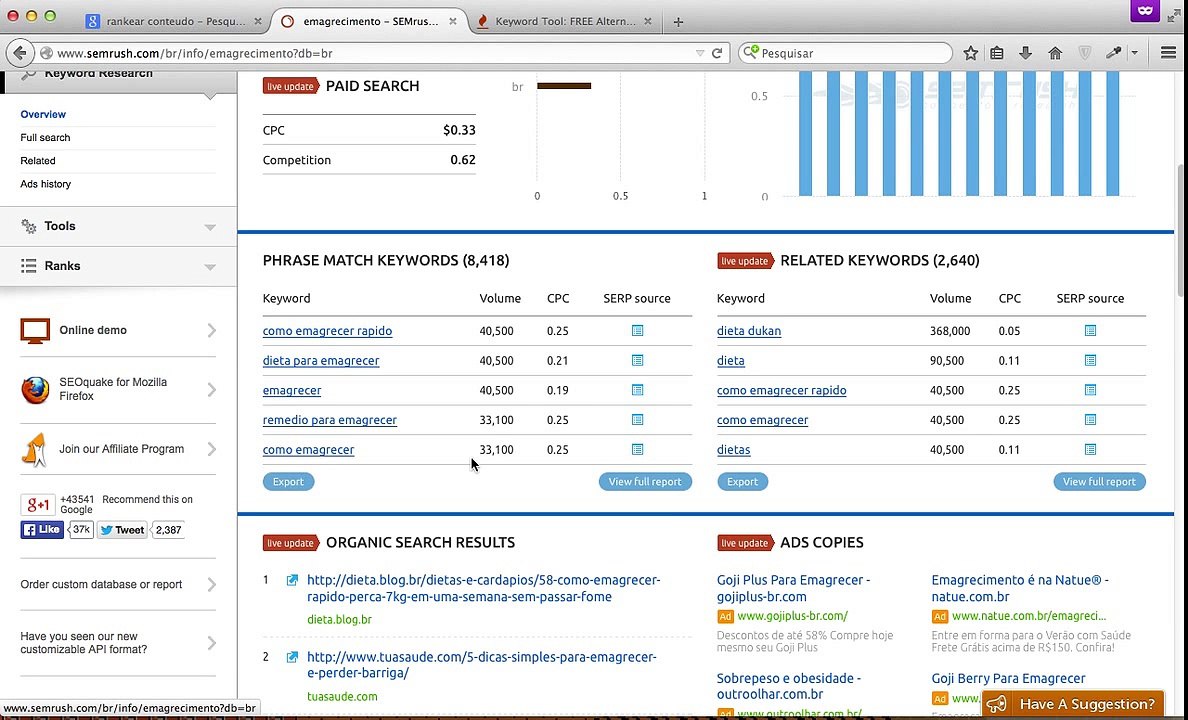Screen dimensions: 1188x720
Task: Open the tuasaude.com organic result link
Action: point(481,665)
